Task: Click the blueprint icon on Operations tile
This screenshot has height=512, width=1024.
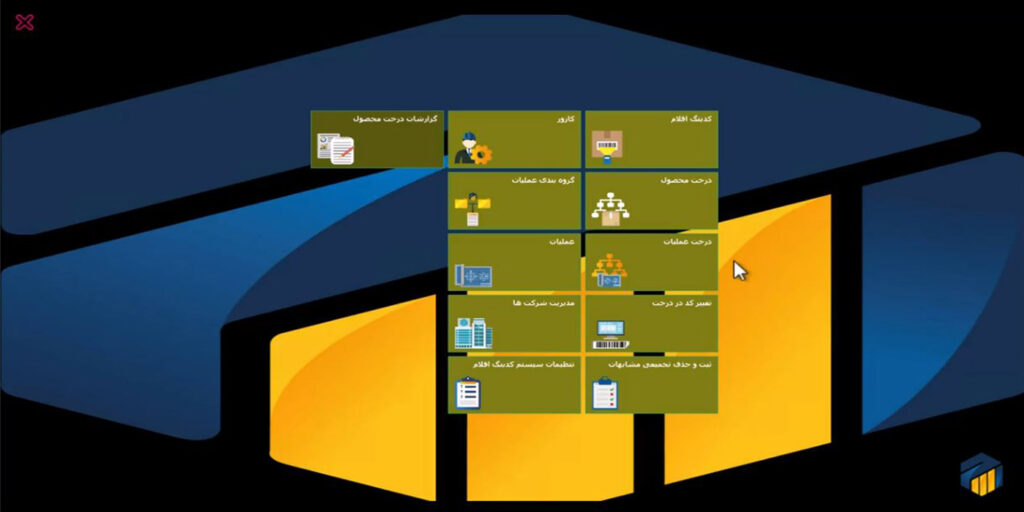Action: point(471,273)
